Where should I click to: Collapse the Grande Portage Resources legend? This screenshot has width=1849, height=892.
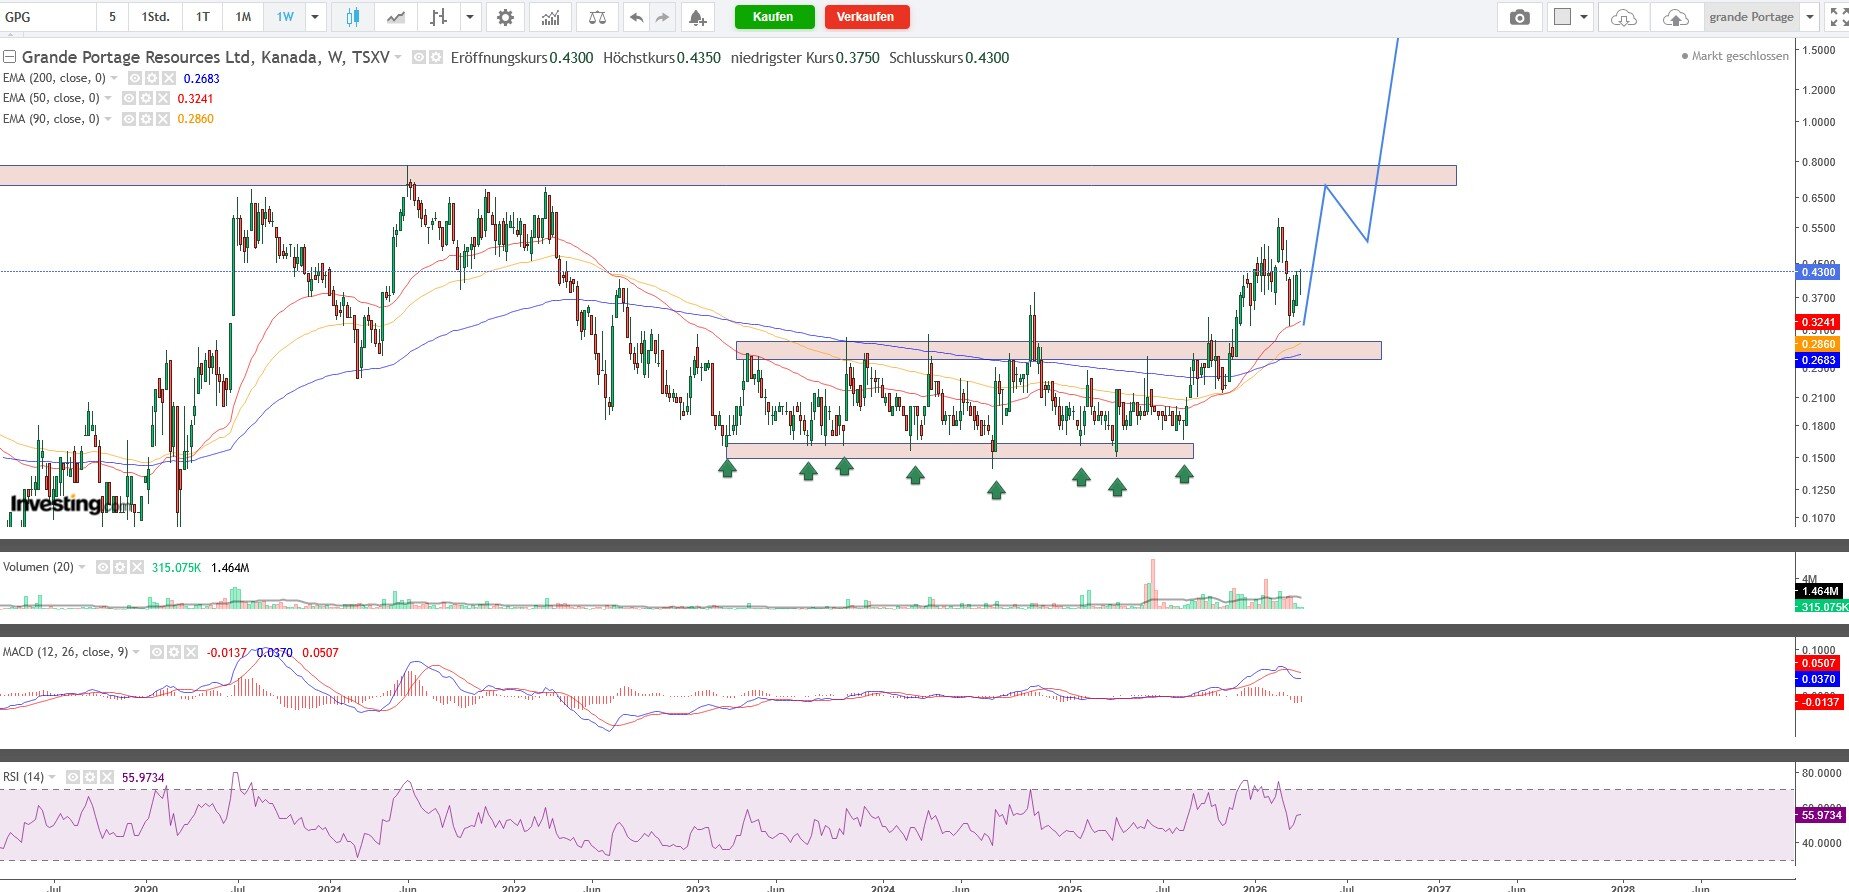tap(10, 57)
